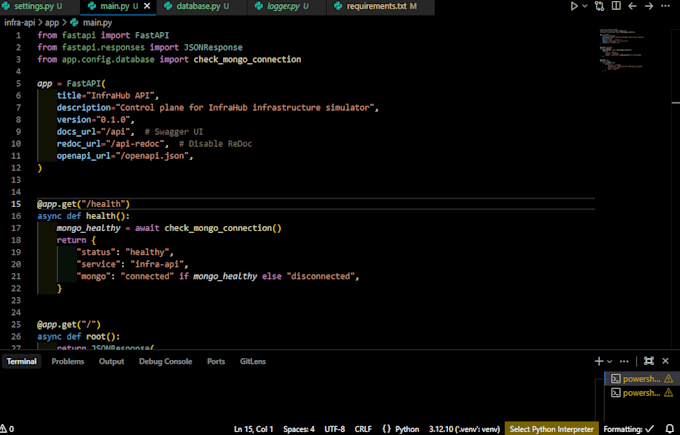Select the Terminal panel tab

pos(21,361)
